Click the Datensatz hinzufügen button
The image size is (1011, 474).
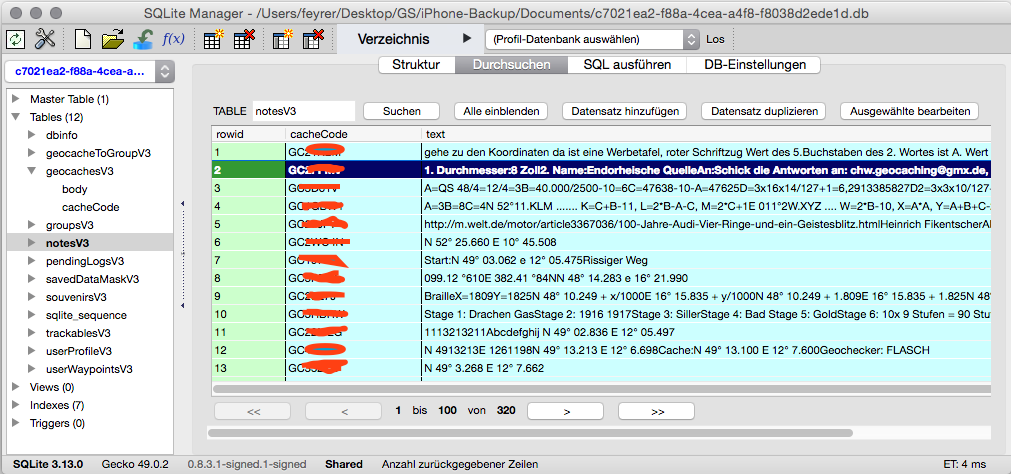pos(625,111)
